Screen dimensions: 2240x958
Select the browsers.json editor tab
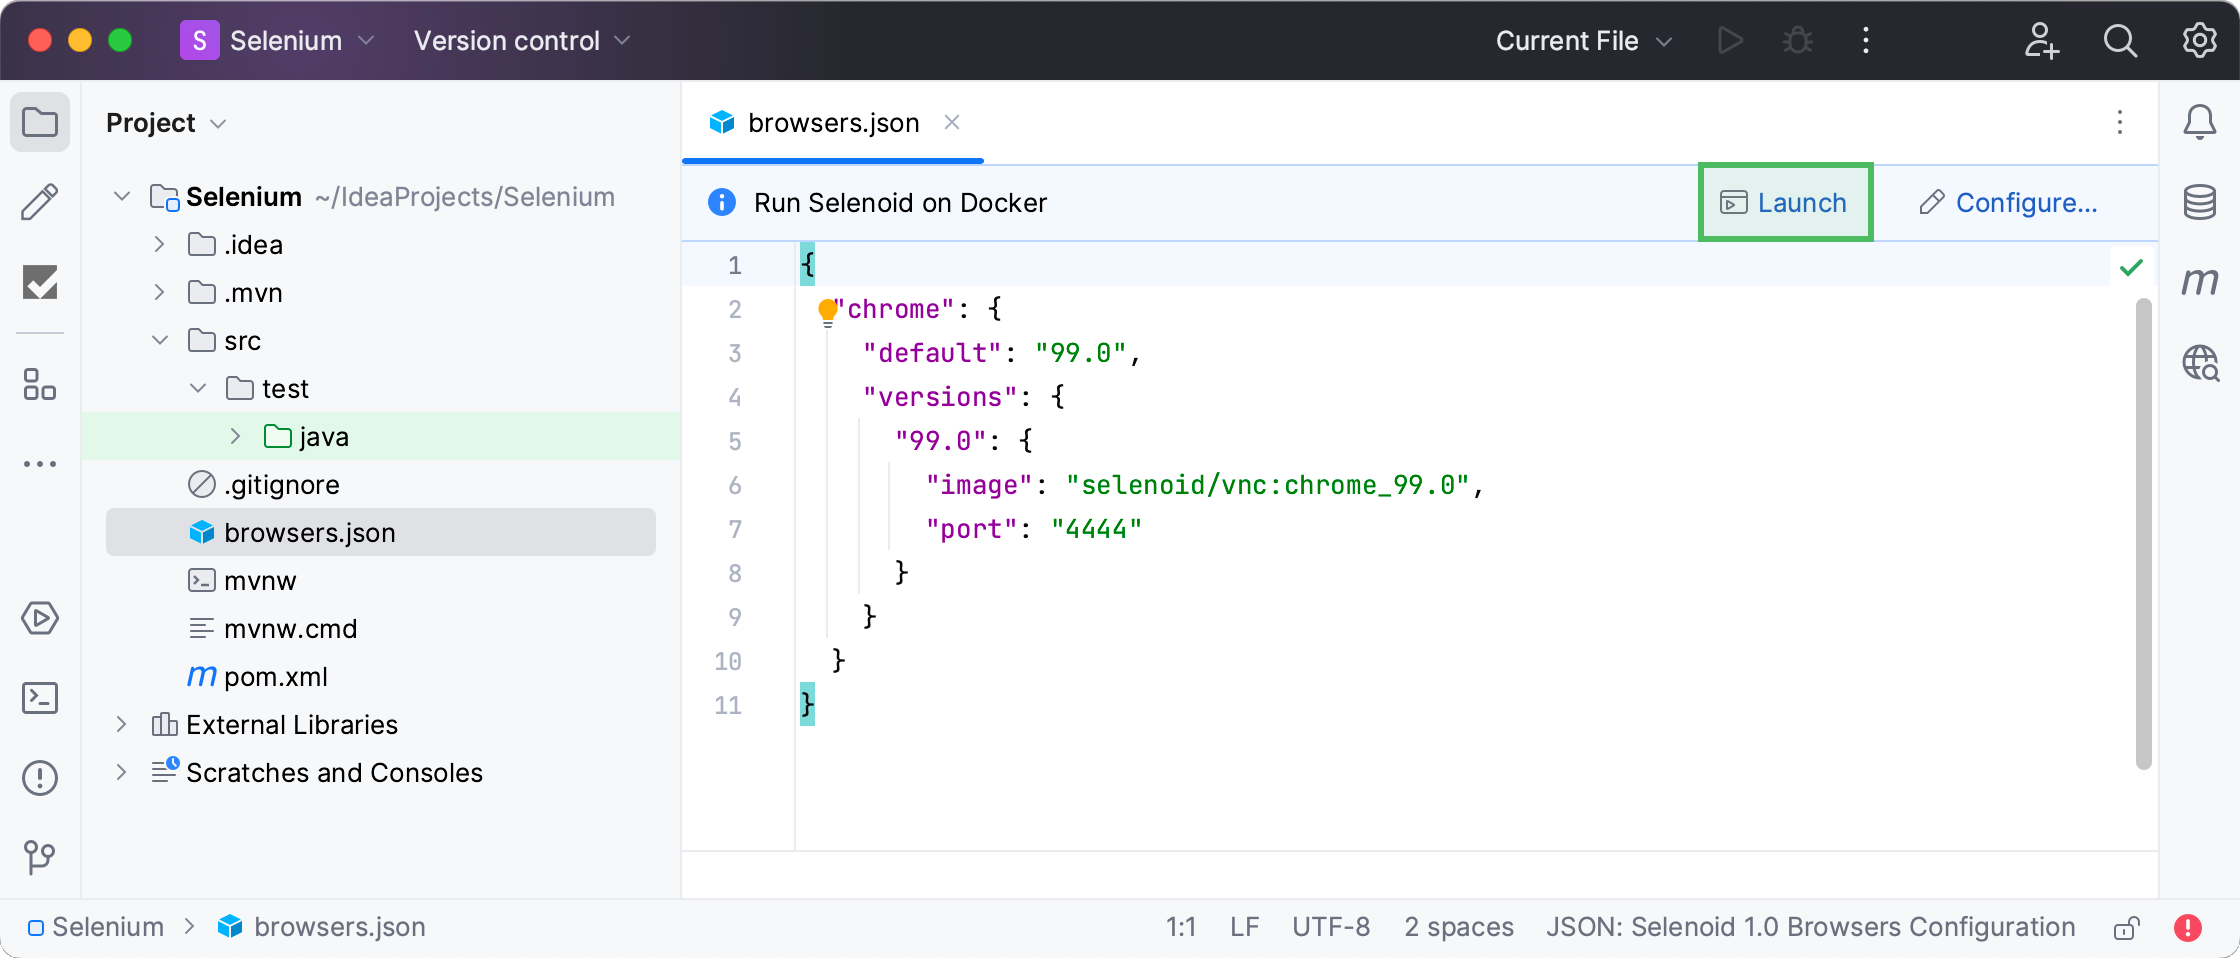click(832, 123)
